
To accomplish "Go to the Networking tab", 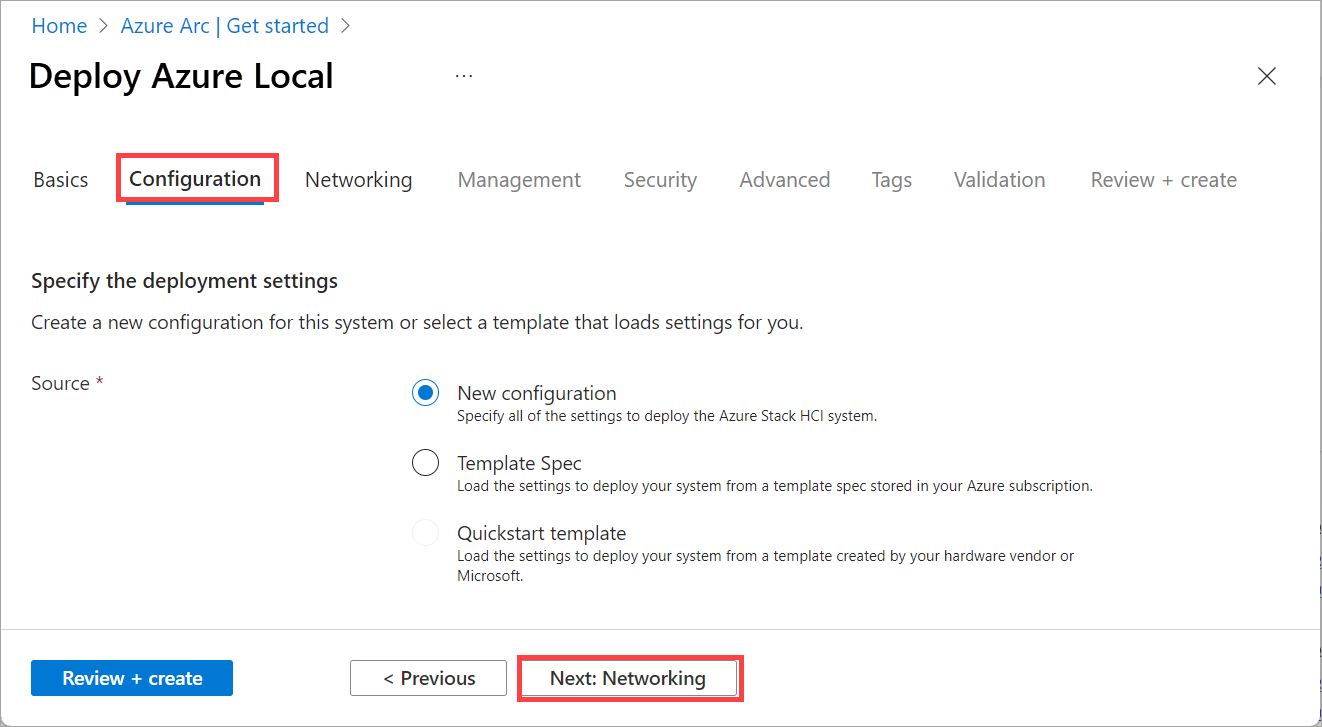I will click(359, 180).
